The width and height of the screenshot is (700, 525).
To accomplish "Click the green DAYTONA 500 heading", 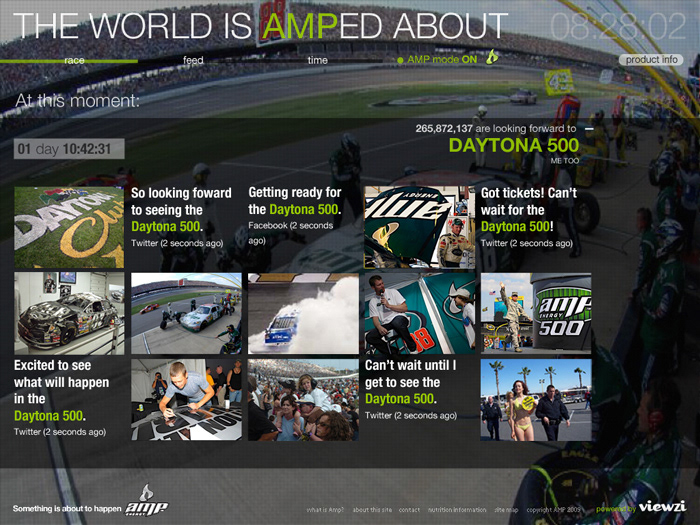I will point(514,145).
